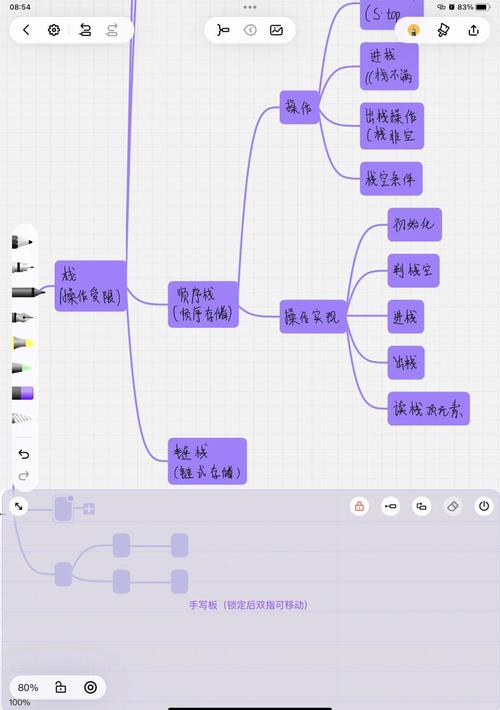
Task: Undo stroke in pen sidebar
Action: pyautogui.click(x=24, y=454)
